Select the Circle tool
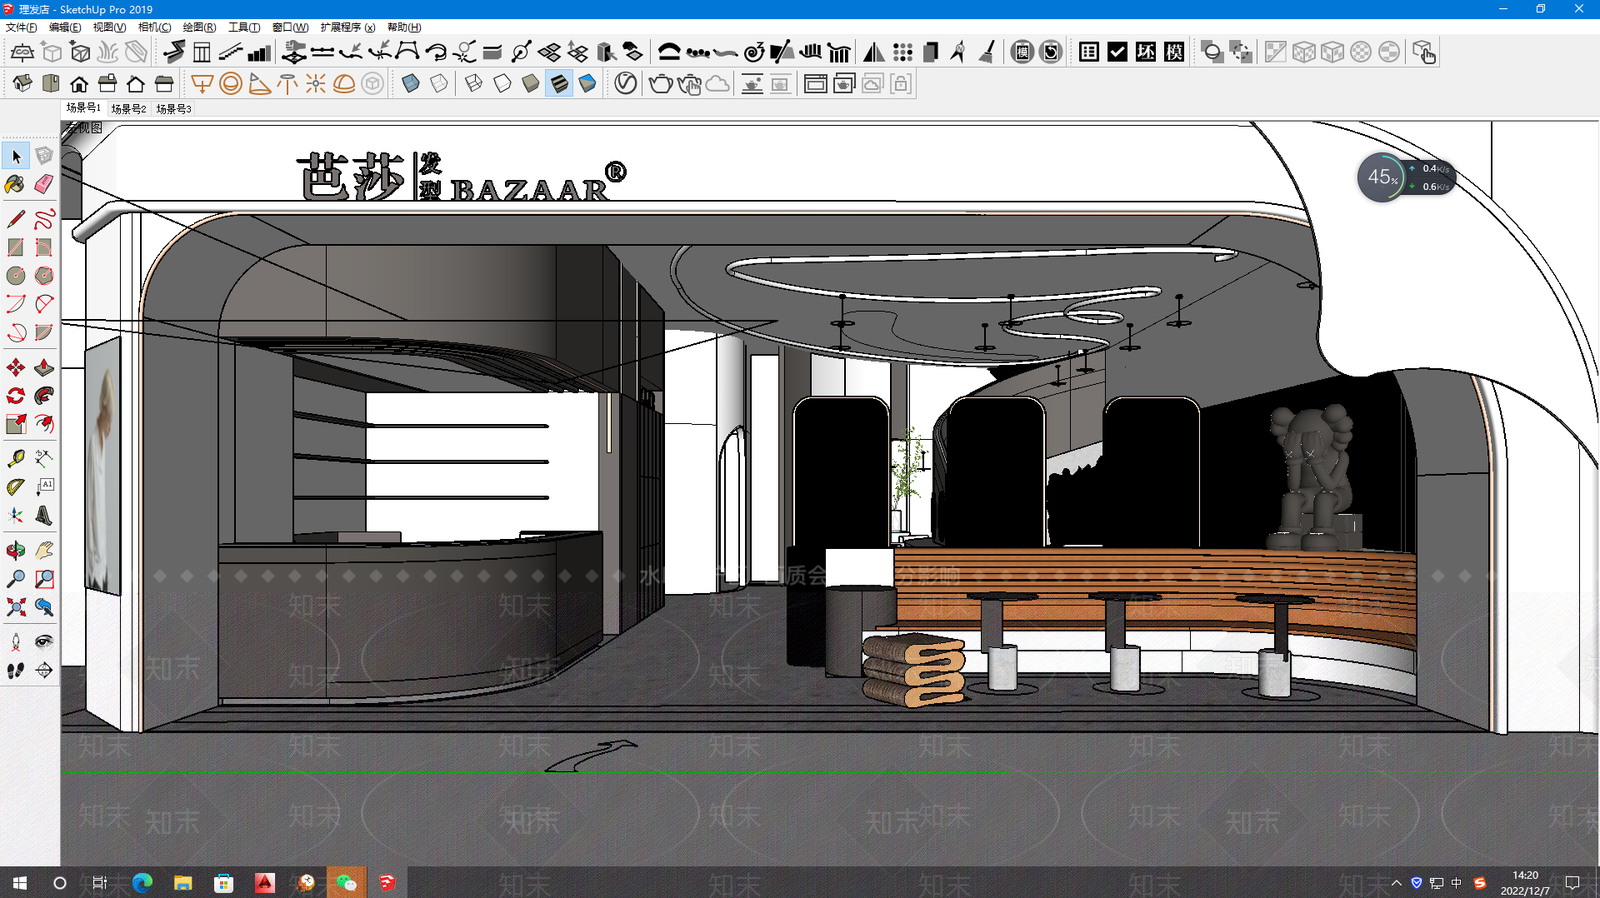 (16, 275)
